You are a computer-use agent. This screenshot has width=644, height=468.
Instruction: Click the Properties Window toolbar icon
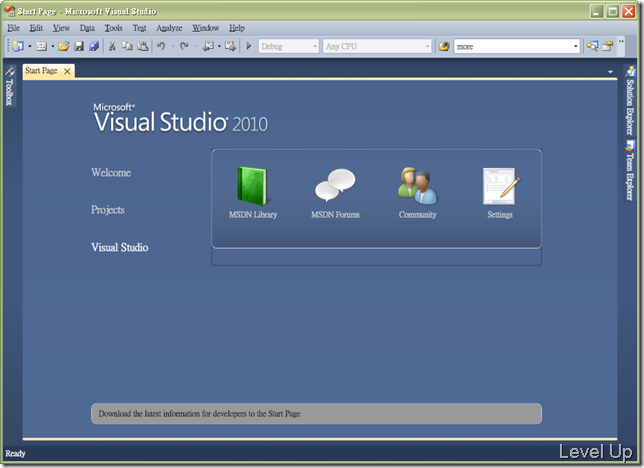(607, 46)
